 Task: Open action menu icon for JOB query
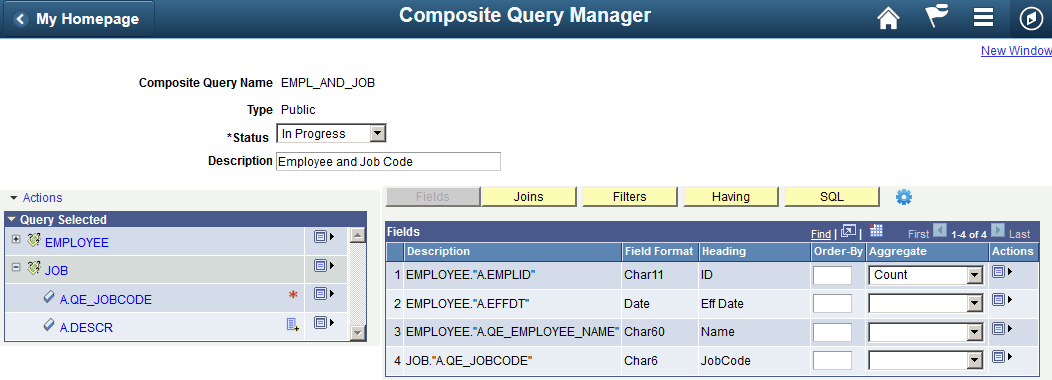click(324, 266)
